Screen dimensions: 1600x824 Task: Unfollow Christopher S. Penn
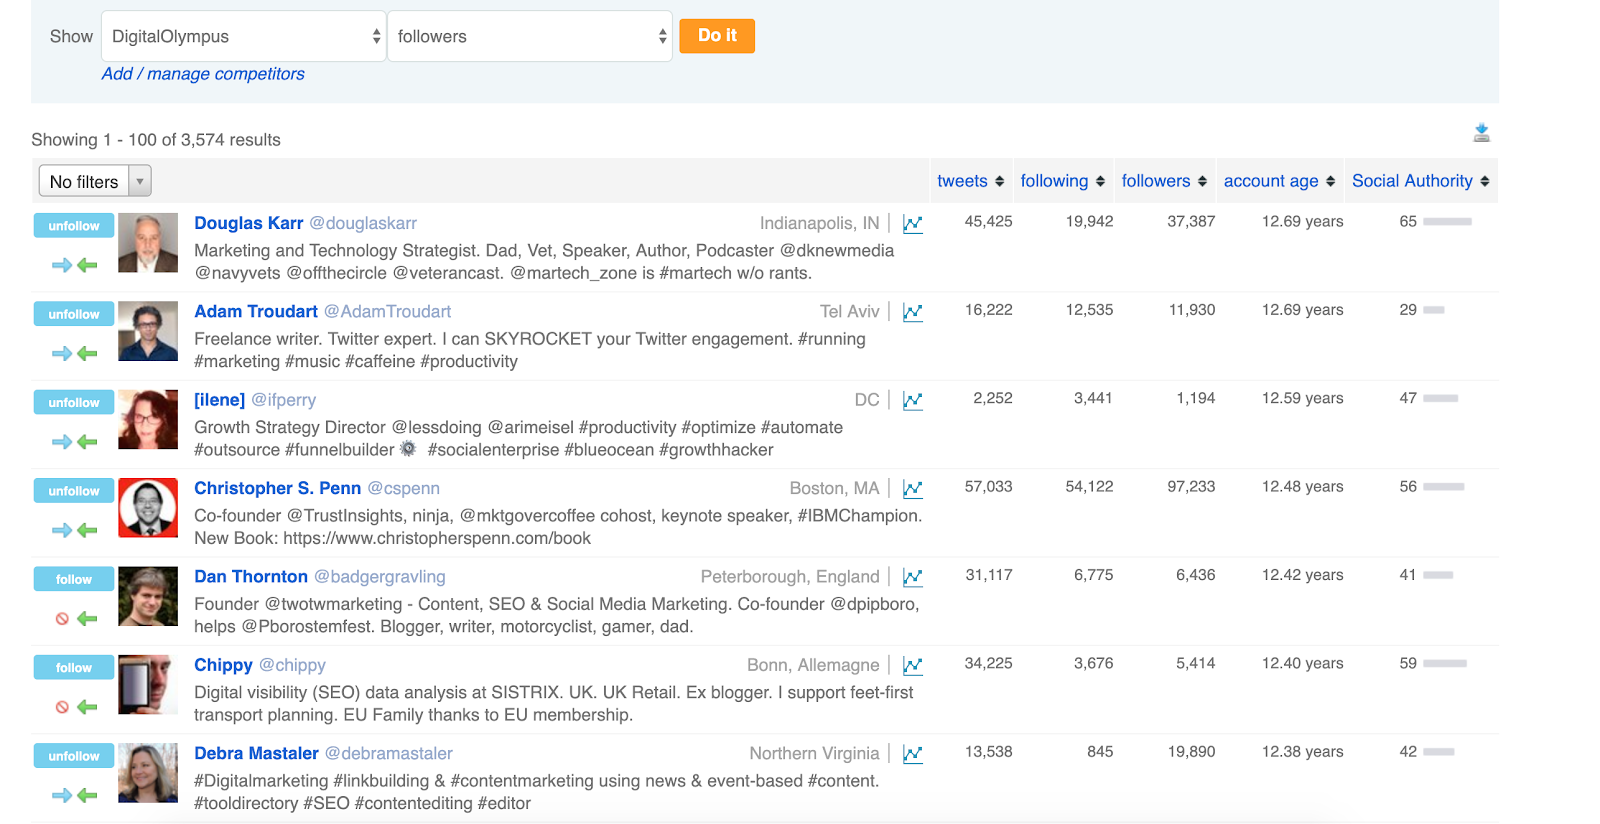click(74, 491)
